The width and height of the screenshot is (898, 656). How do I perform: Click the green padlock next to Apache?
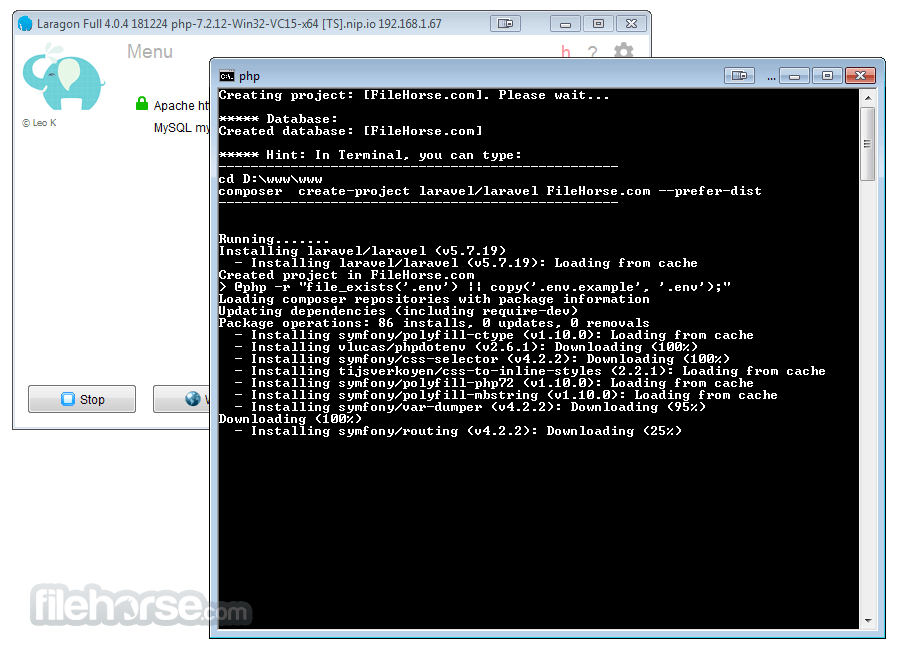click(142, 104)
